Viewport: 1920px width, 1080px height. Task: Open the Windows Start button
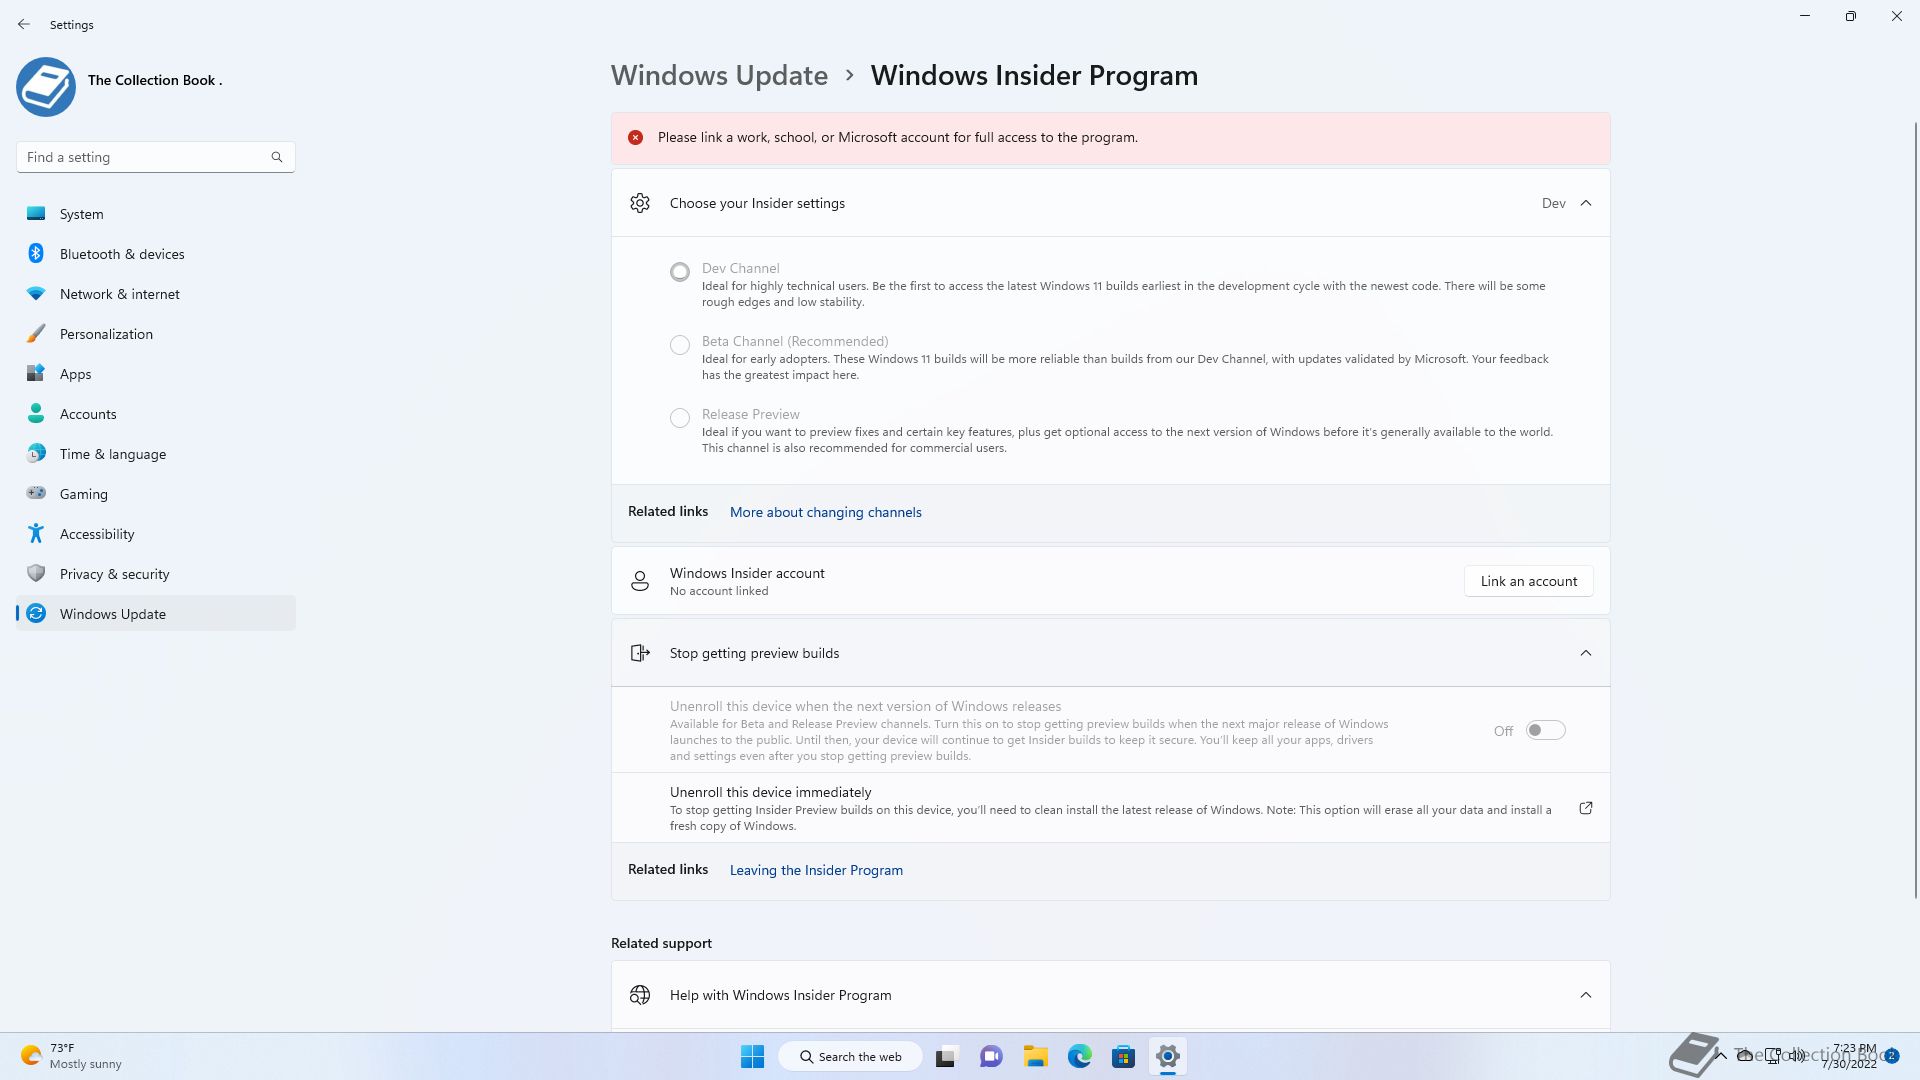click(x=752, y=1056)
